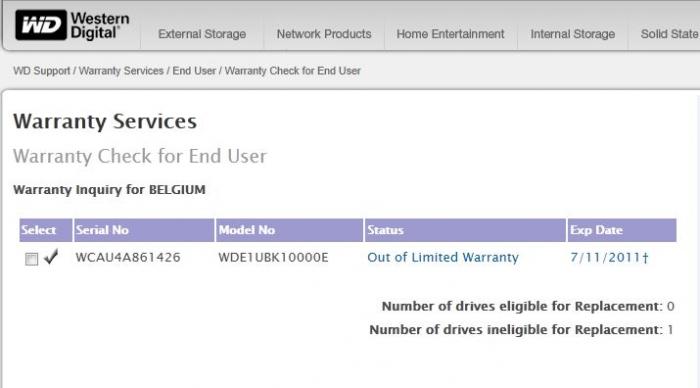700x388 pixels.
Task: Click the Select column header
Action: (46, 230)
